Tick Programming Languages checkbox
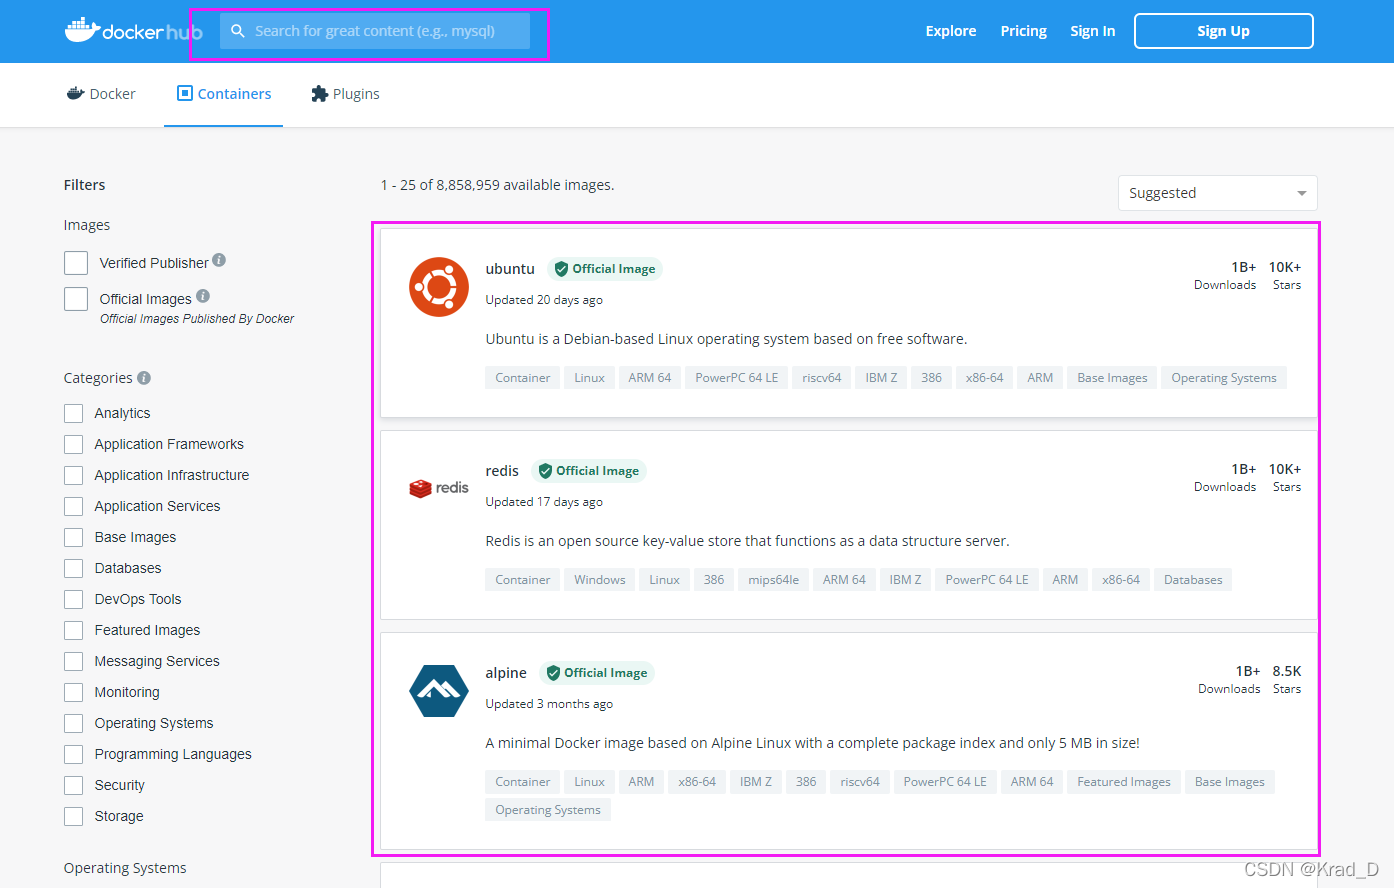 tap(73, 754)
